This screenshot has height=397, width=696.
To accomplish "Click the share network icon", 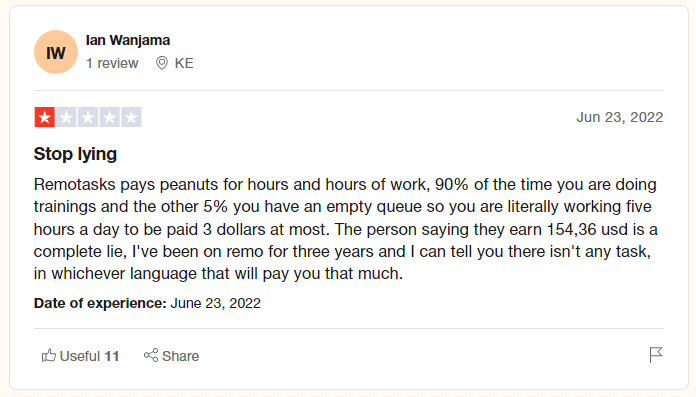I will click(151, 355).
